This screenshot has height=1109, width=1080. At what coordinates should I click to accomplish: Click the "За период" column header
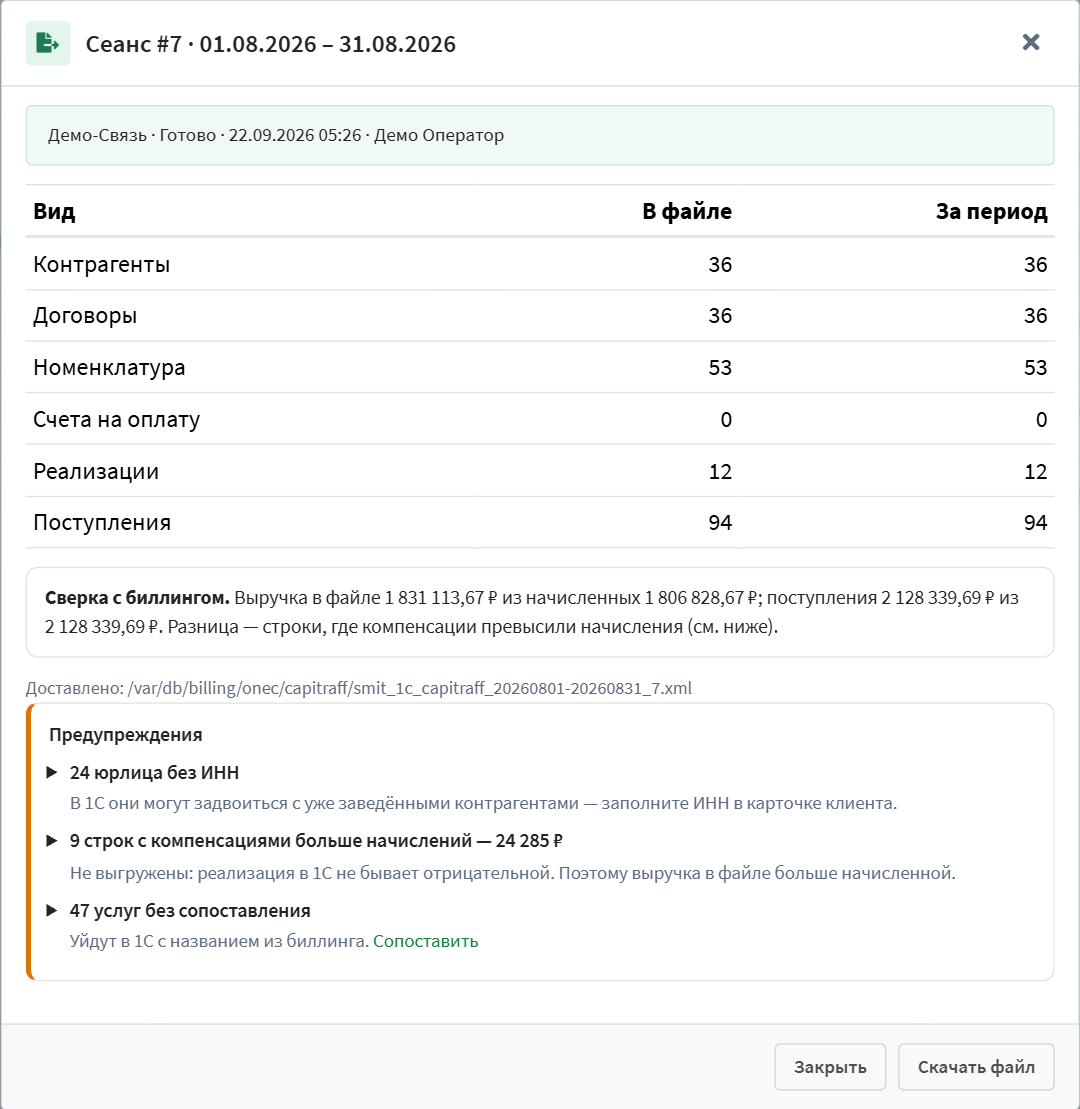coord(992,211)
